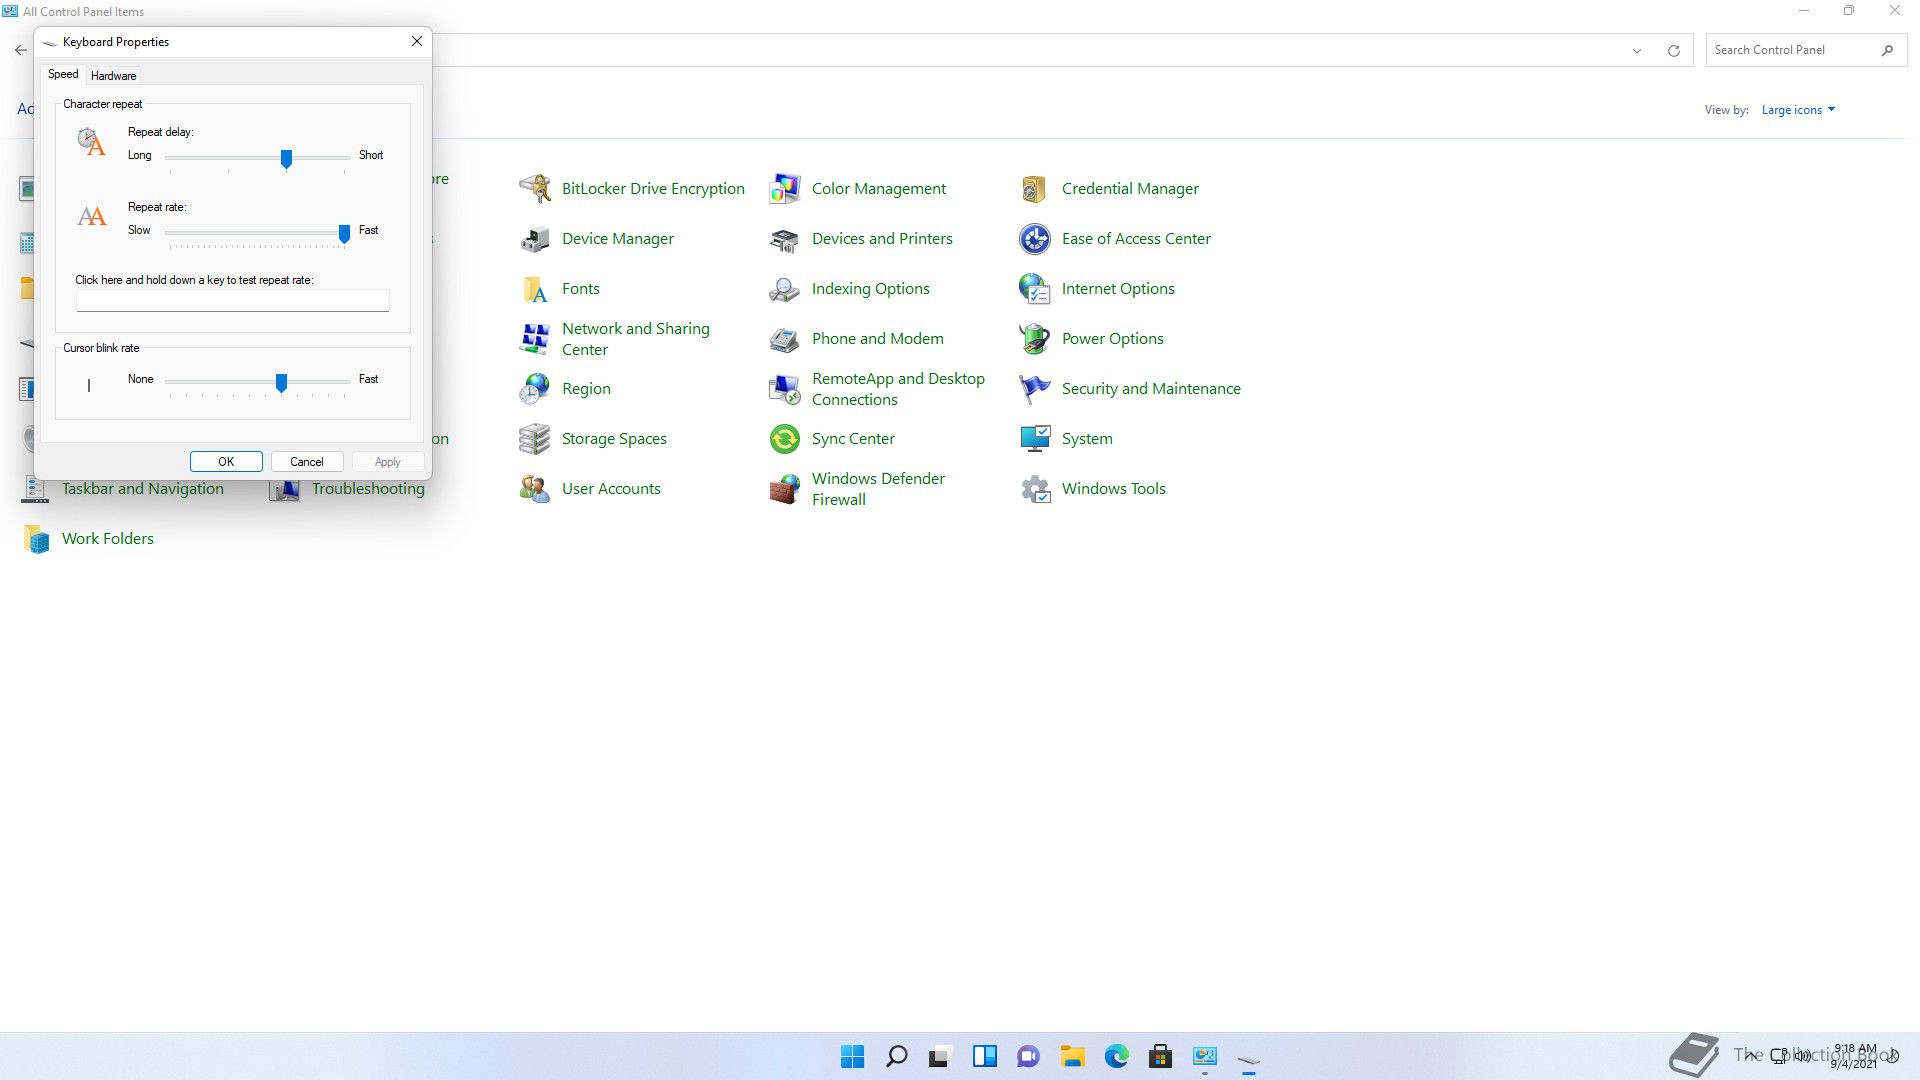Open BitLocker Drive Encryption icon
This screenshot has width=1920, height=1080.
click(535, 188)
